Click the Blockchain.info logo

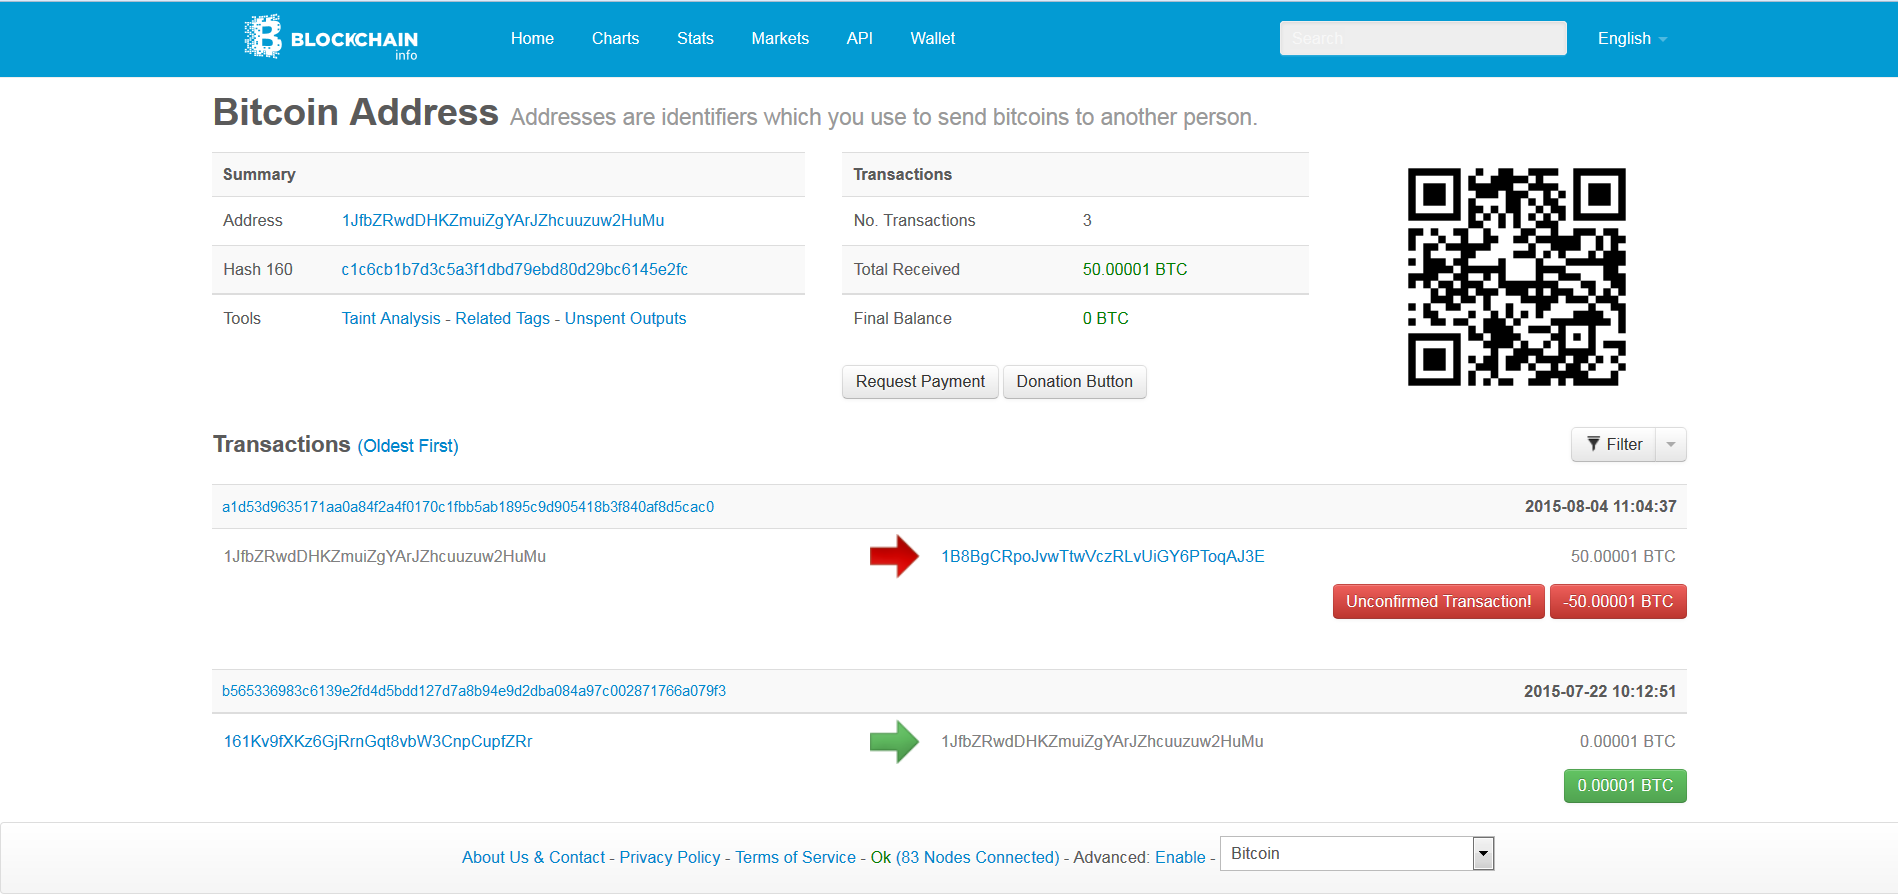(331, 37)
